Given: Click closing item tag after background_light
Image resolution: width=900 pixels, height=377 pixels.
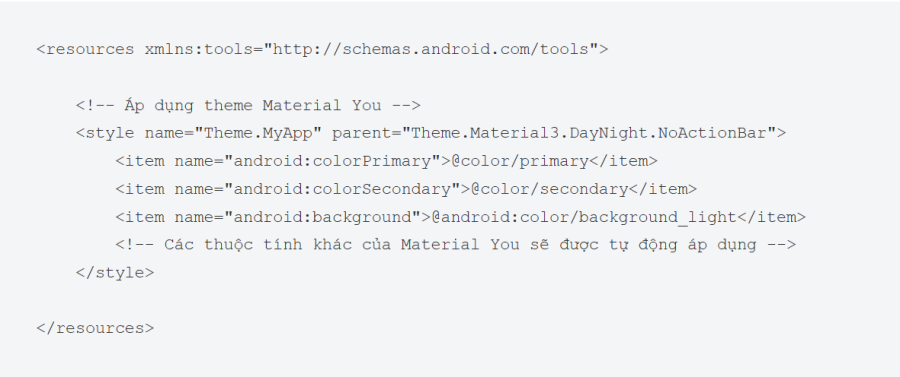Looking at the screenshot, I should [x=772, y=217].
